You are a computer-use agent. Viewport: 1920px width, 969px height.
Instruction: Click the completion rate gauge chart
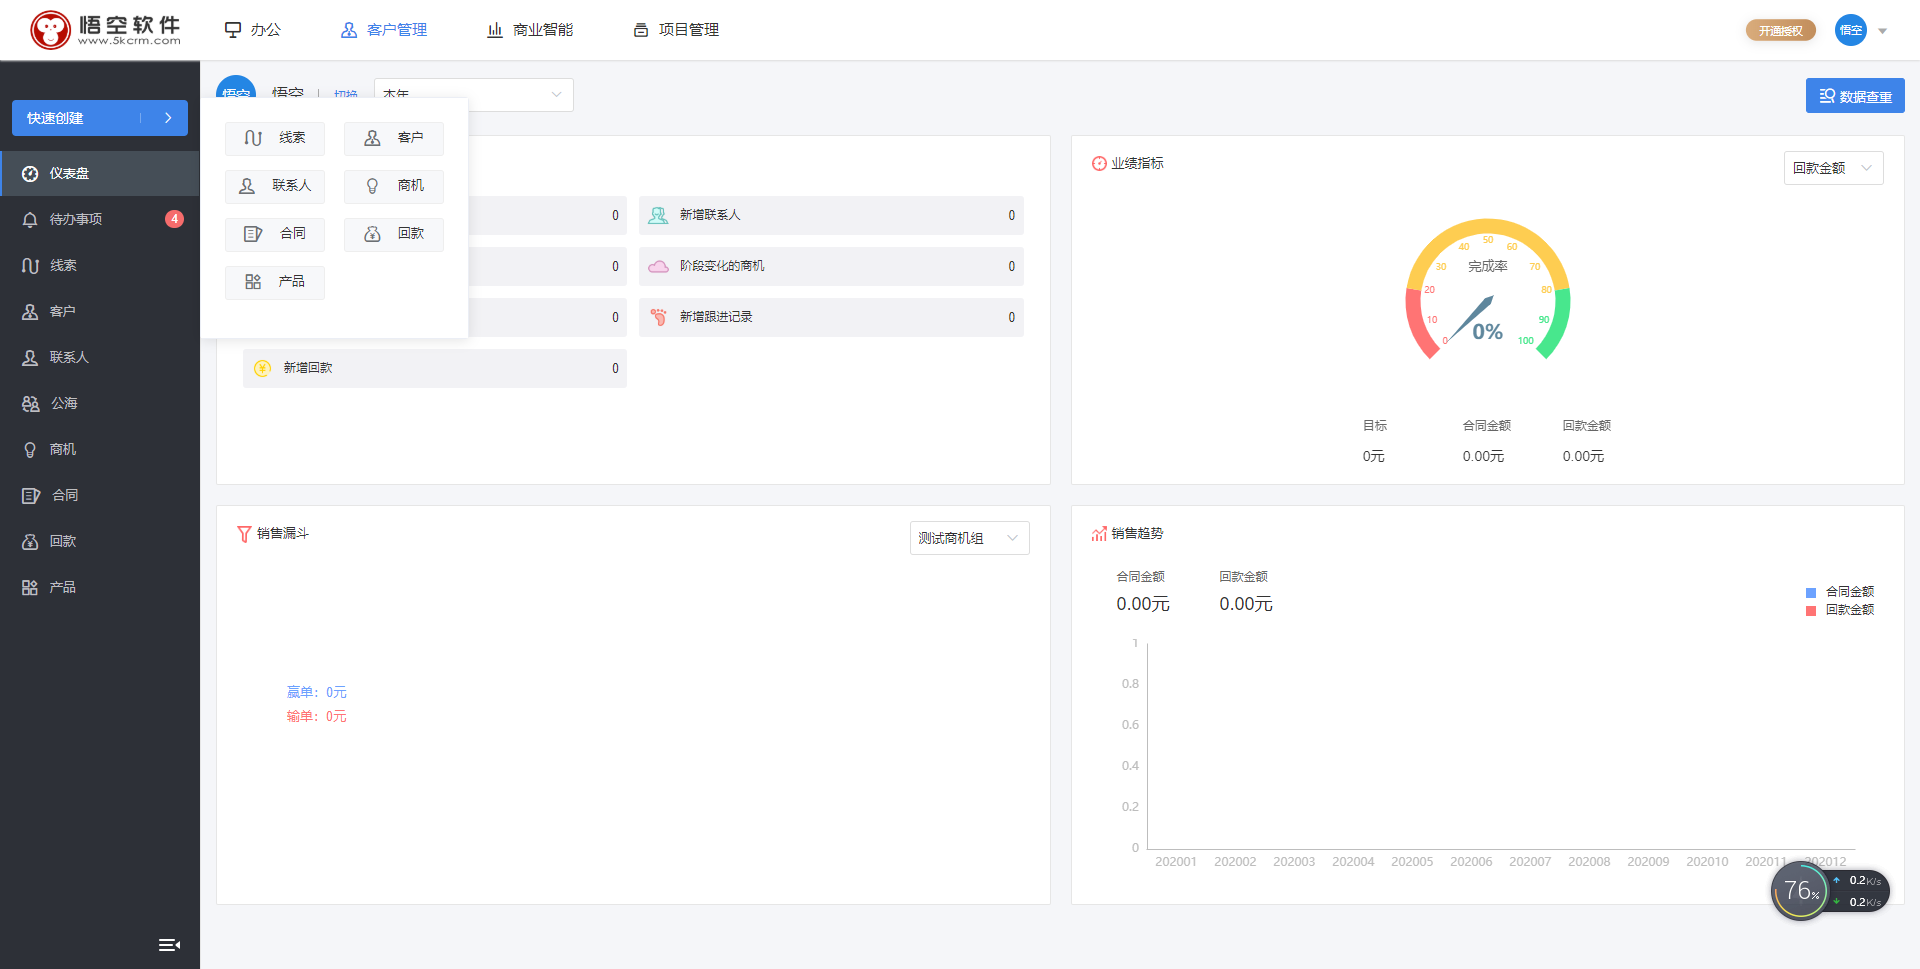tap(1487, 290)
